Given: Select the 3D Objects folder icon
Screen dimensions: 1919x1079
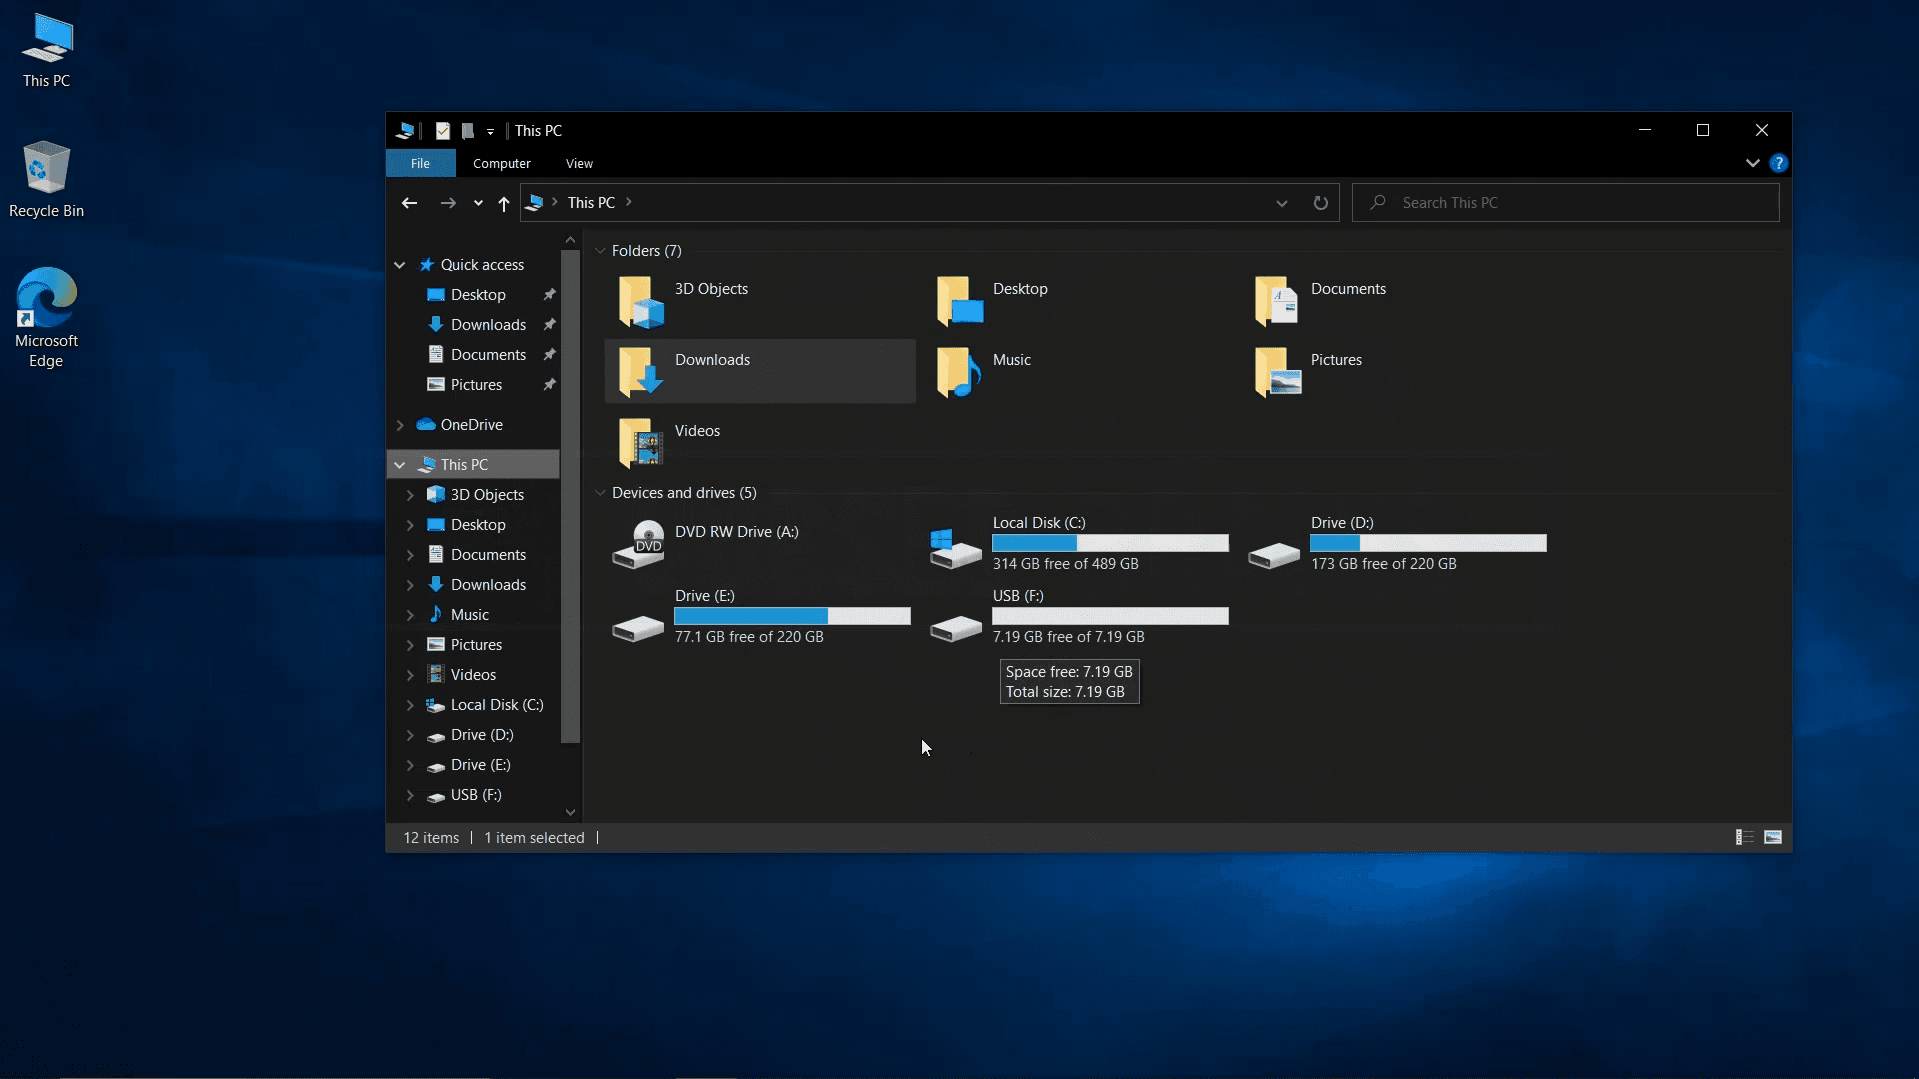Looking at the screenshot, I should [641, 301].
